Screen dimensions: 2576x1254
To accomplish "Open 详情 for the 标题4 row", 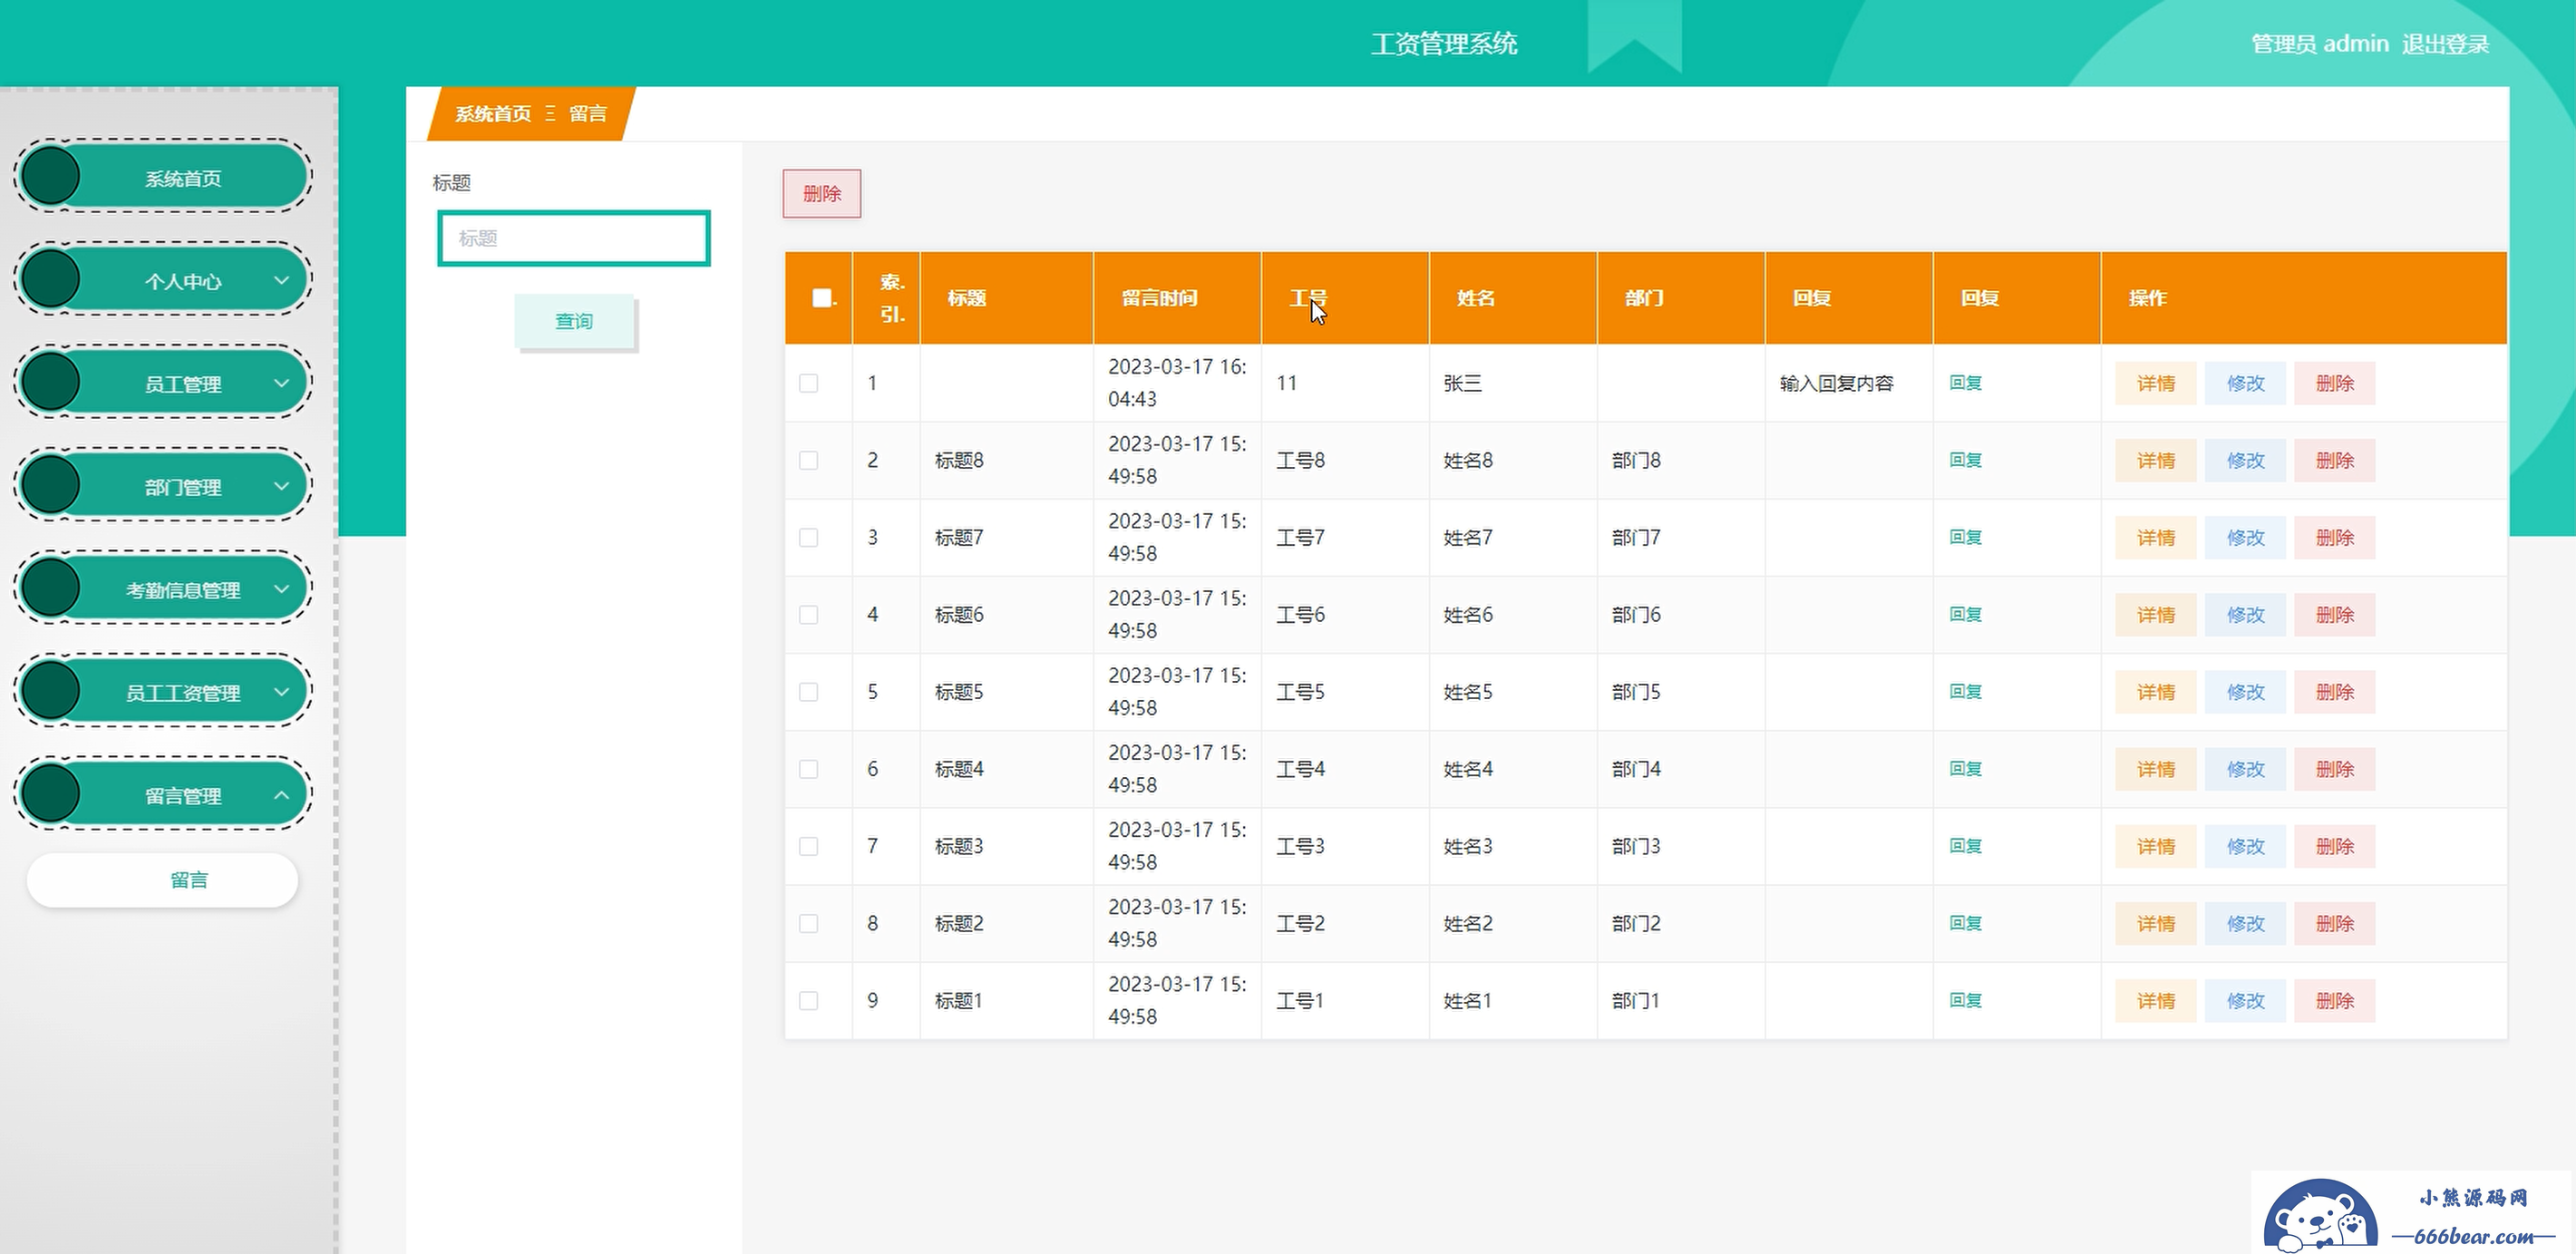I will (2156, 769).
